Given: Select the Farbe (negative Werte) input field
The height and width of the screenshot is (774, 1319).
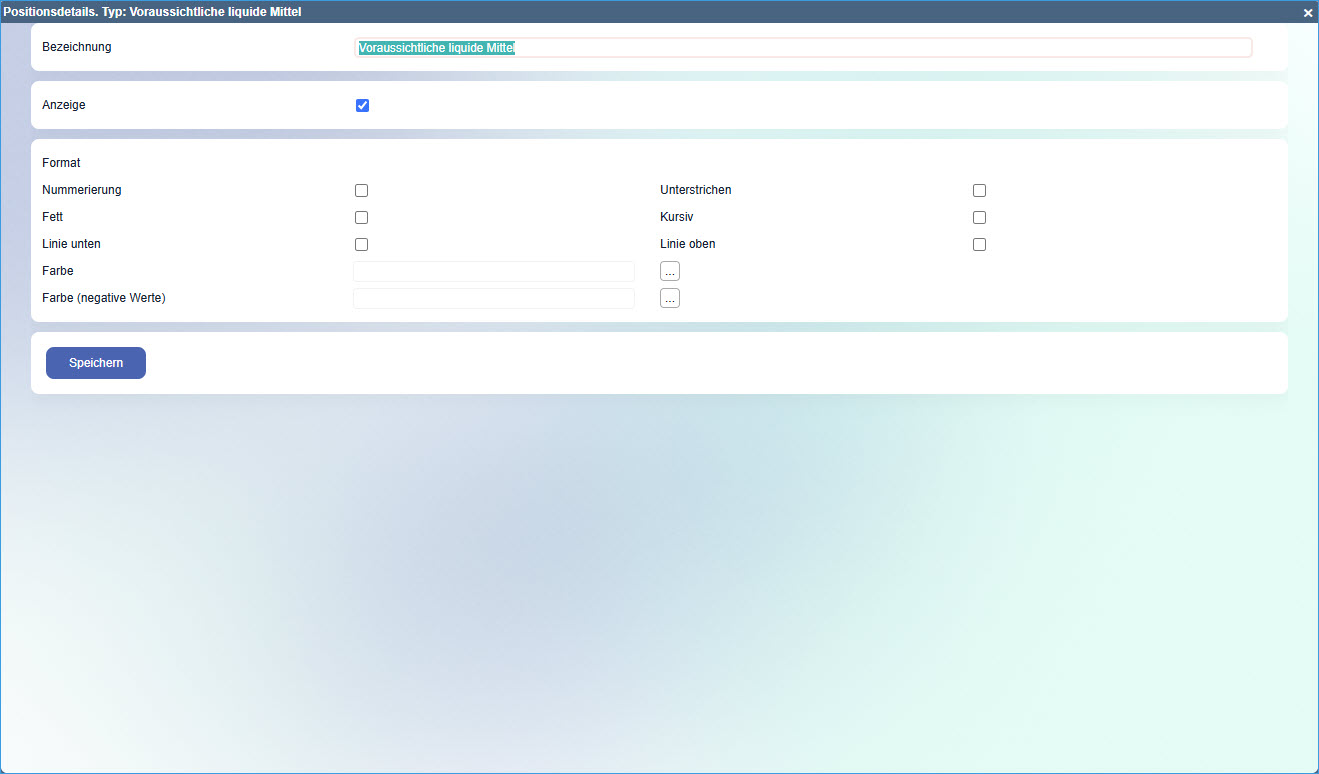Looking at the screenshot, I should 494,298.
